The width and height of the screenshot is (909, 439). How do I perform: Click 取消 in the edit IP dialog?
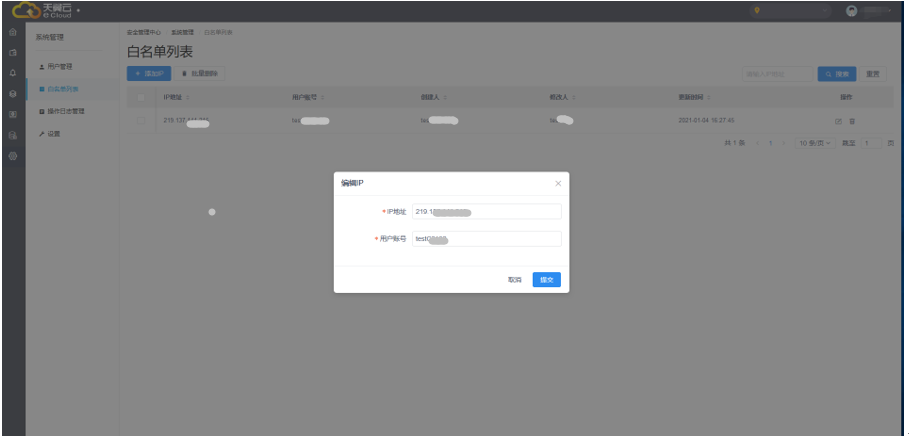pyautogui.click(x=515, y=280)
